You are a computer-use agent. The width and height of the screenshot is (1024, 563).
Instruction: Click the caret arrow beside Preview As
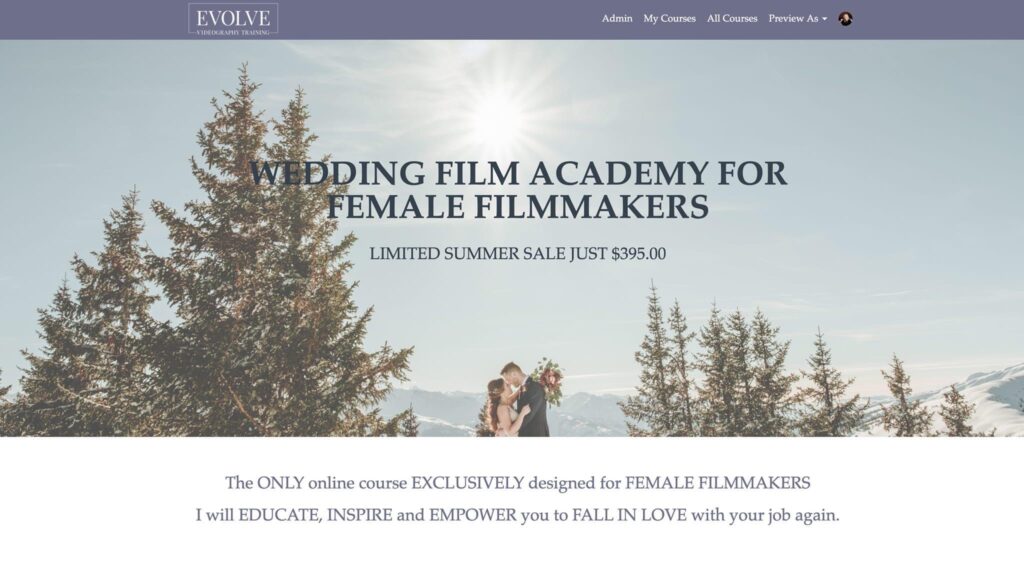[824, 19]
